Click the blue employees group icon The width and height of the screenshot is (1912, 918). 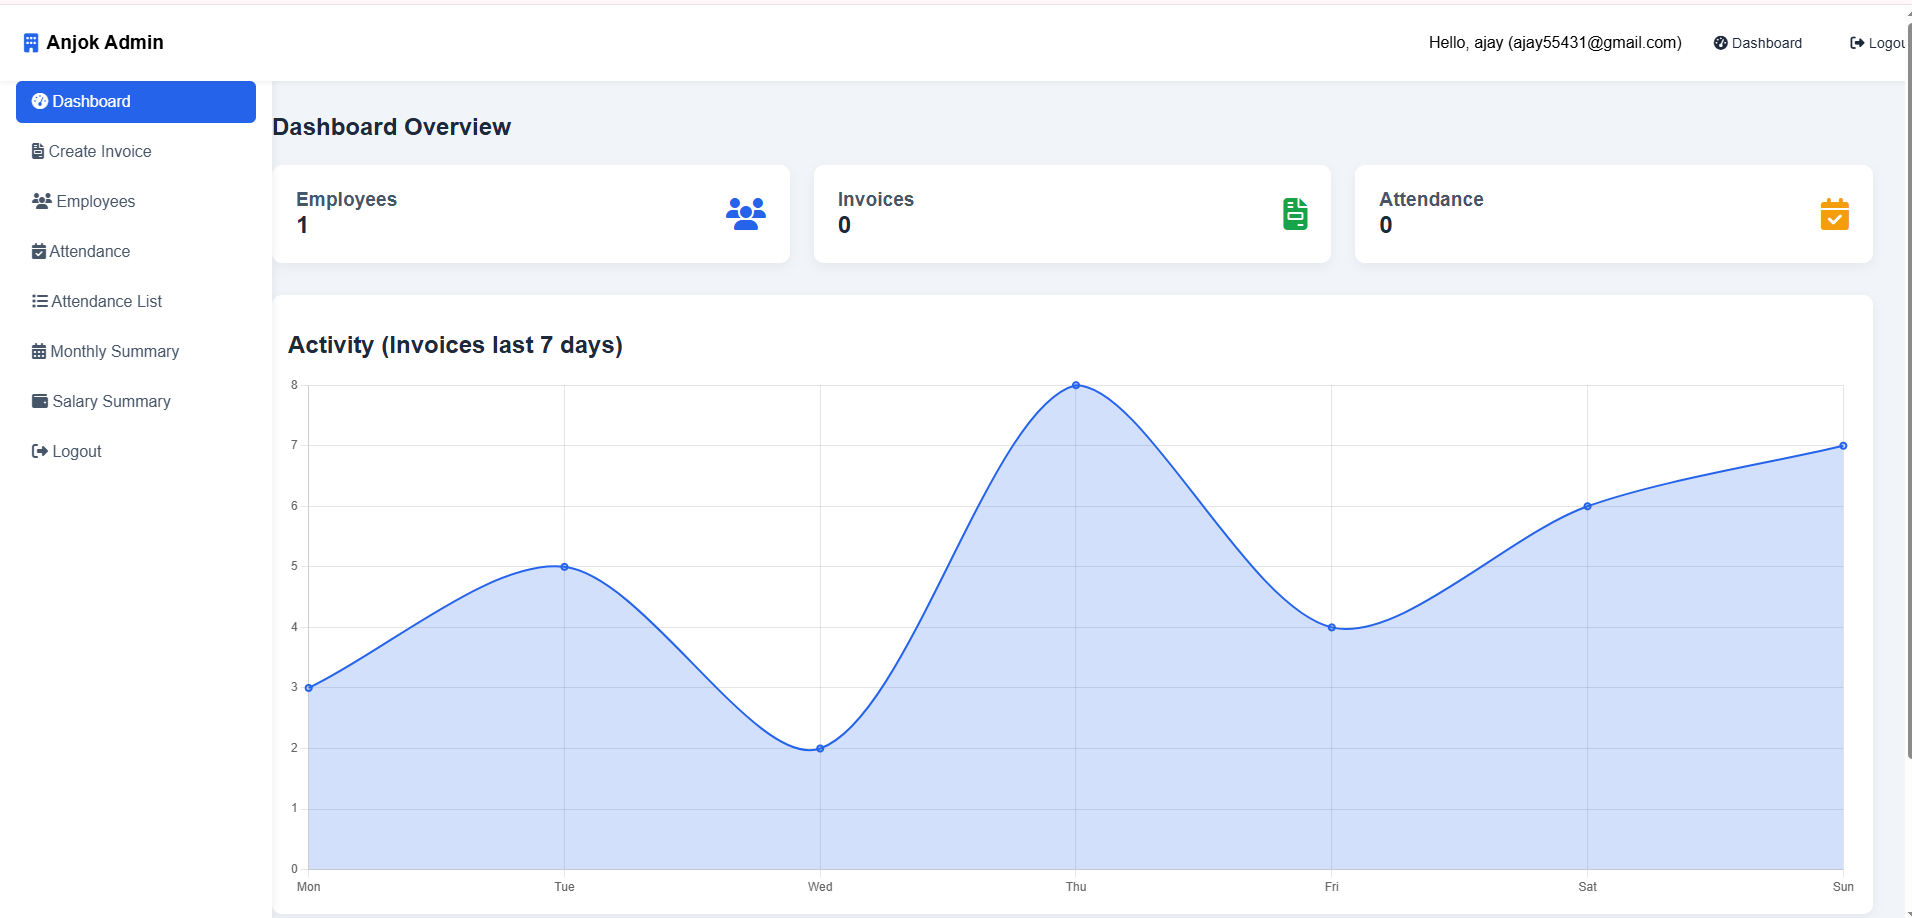(746, 214)
